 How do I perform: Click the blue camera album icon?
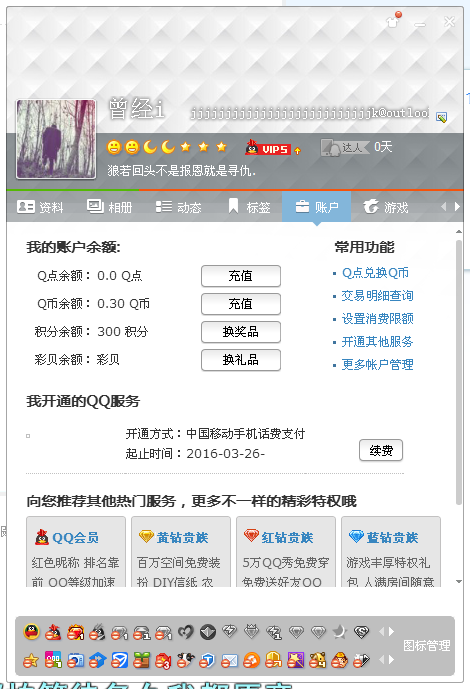(76, 660)
